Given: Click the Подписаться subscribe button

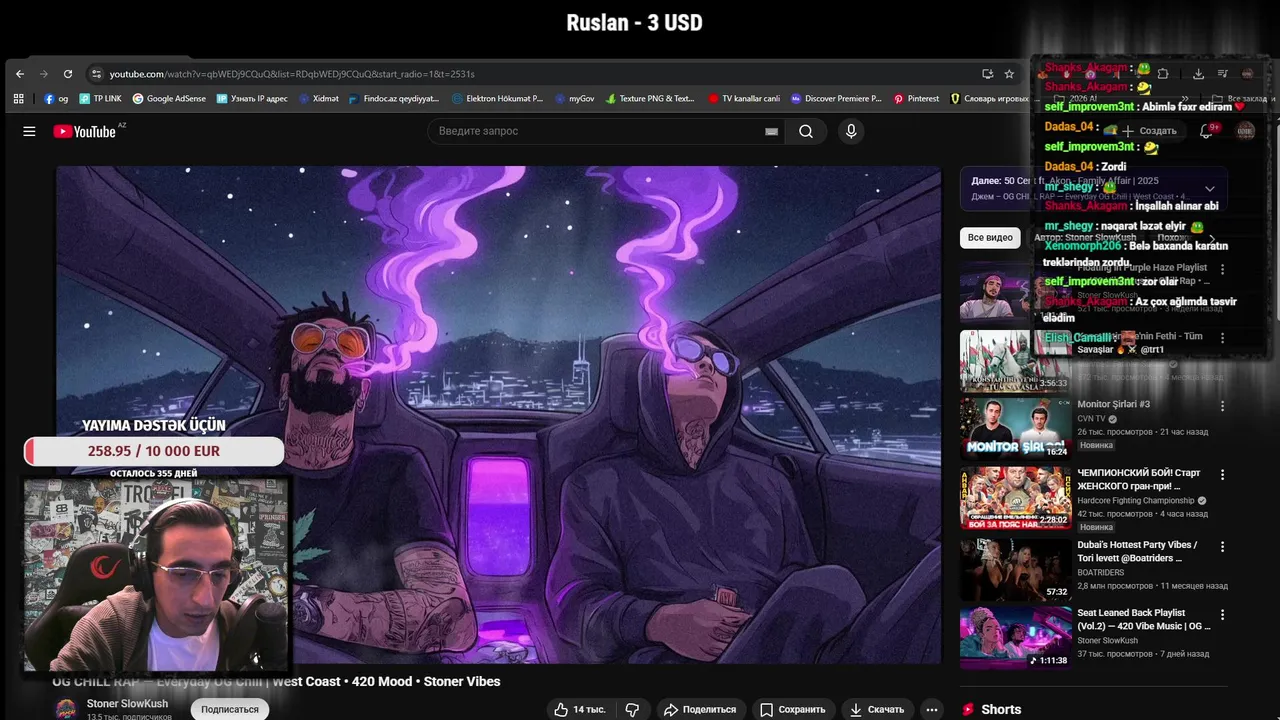Looking at the screenshot, I should (230, 709).
